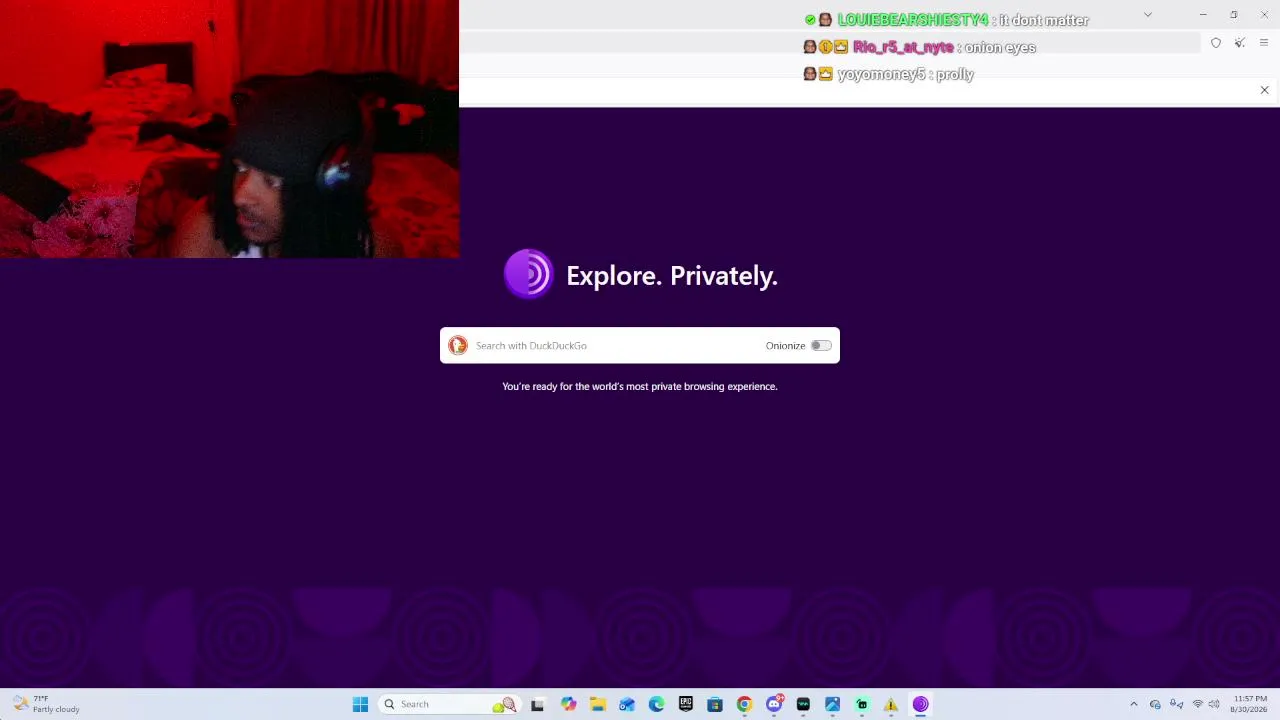Click the Windows taskbar Search box
The width and height of the screenshot is (1280, 720).
(x=449, y=704)
